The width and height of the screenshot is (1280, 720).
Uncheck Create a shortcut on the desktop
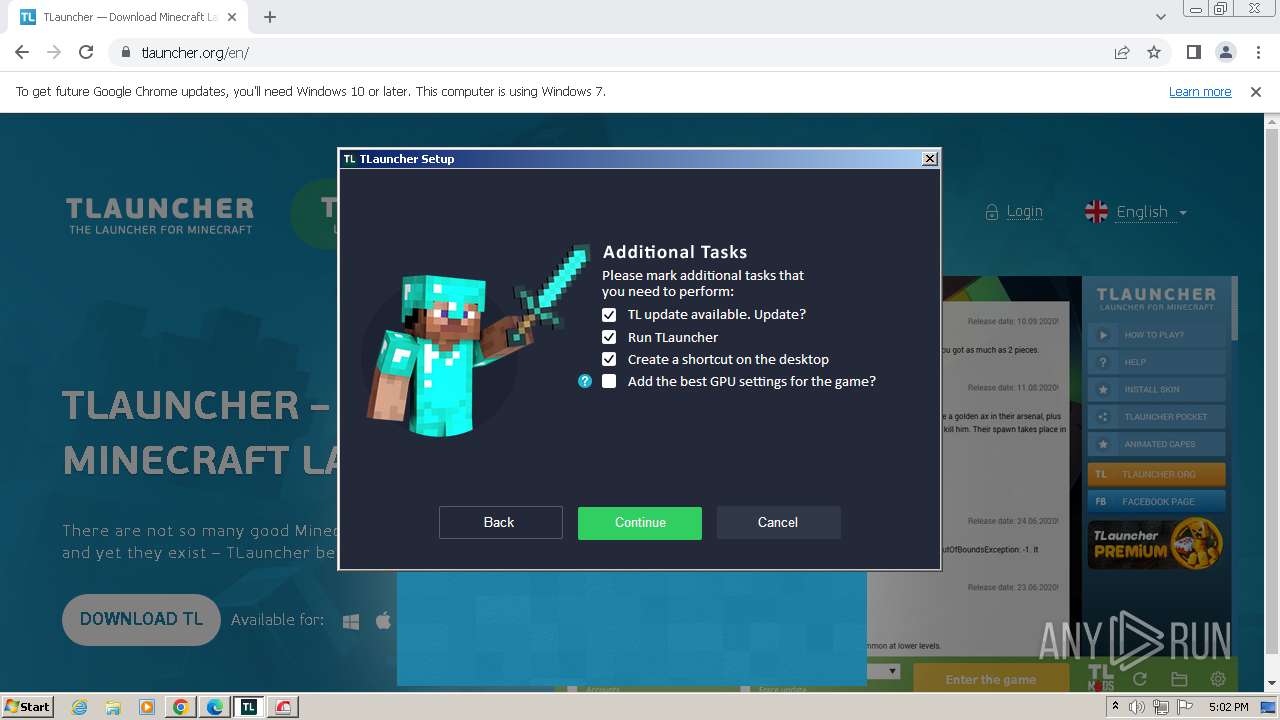(609, 359)
